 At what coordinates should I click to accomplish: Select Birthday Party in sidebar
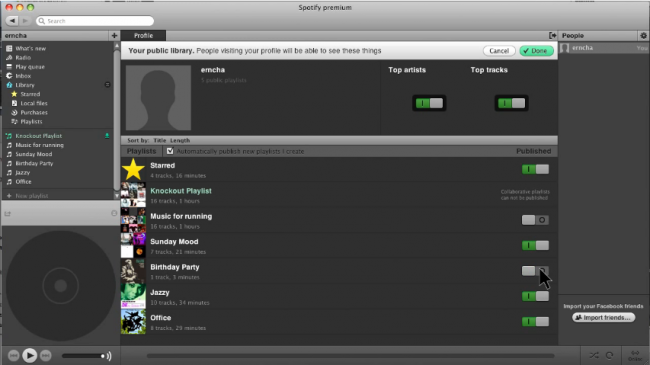pos(34,163)
